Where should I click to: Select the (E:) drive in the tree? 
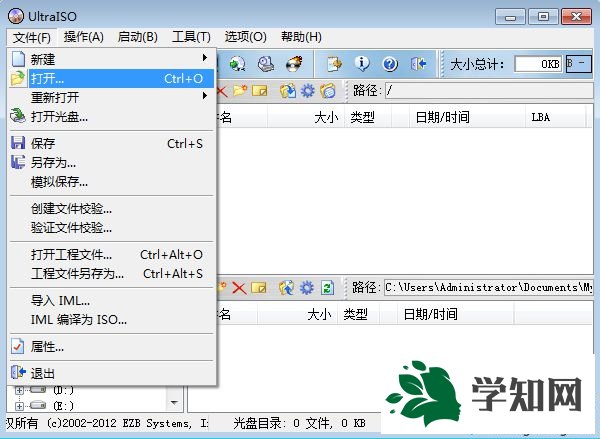pyautogui.click(x=63, y=406)
